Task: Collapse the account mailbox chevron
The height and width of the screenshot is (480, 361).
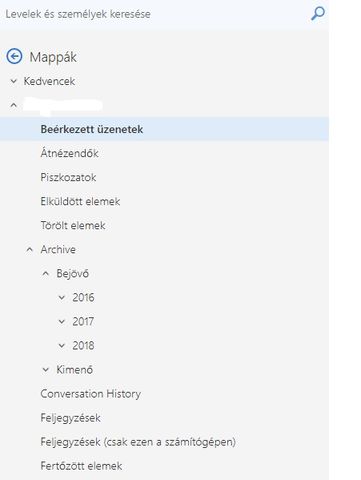Action: 14,105
